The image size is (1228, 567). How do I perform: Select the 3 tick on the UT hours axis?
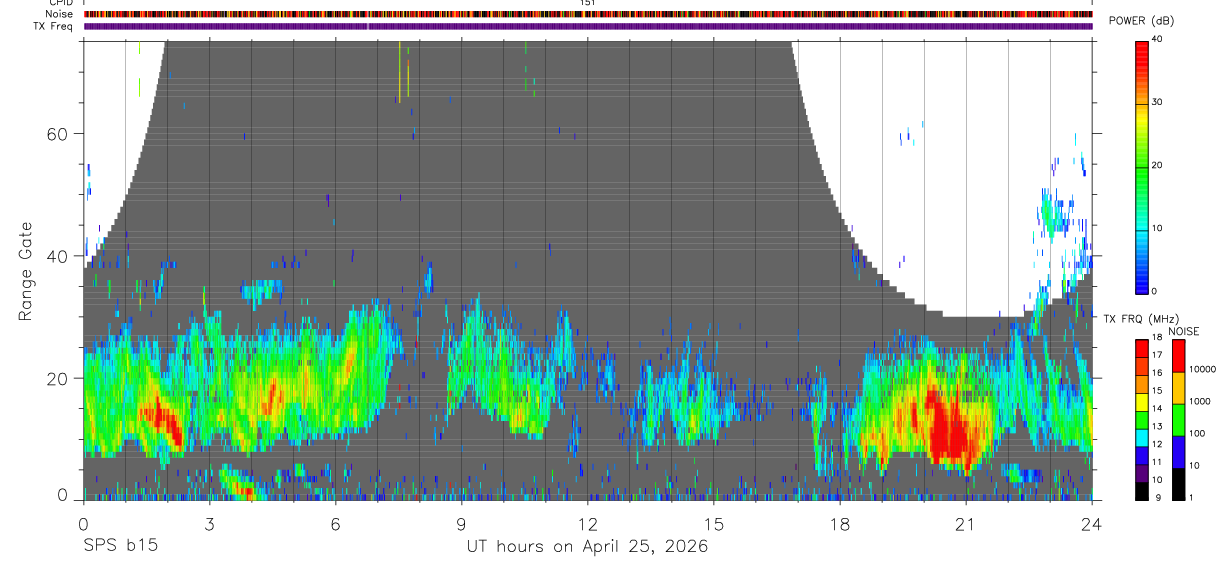[209, 523]
